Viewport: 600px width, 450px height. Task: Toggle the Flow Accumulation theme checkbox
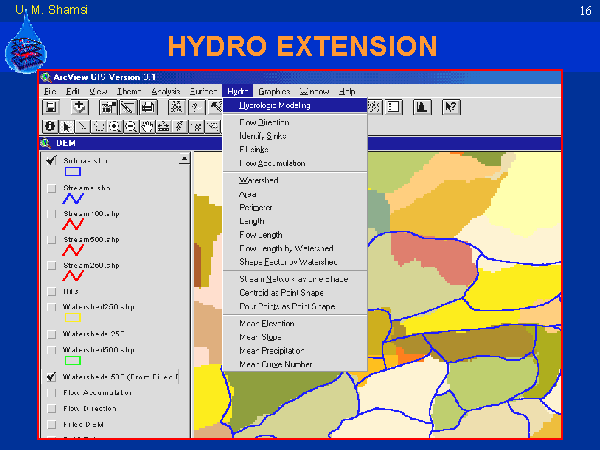point(51,393)
